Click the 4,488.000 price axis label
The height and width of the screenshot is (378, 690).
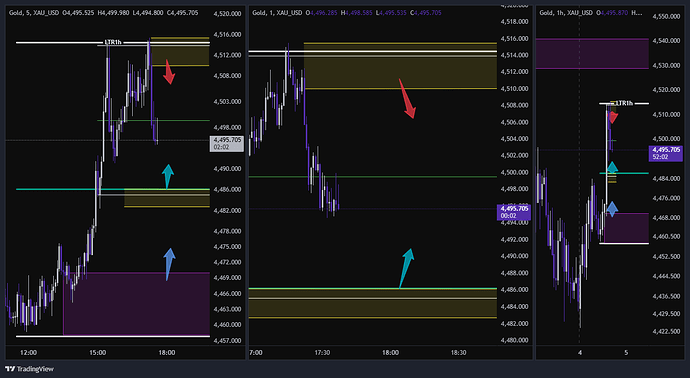click(514, 273)
